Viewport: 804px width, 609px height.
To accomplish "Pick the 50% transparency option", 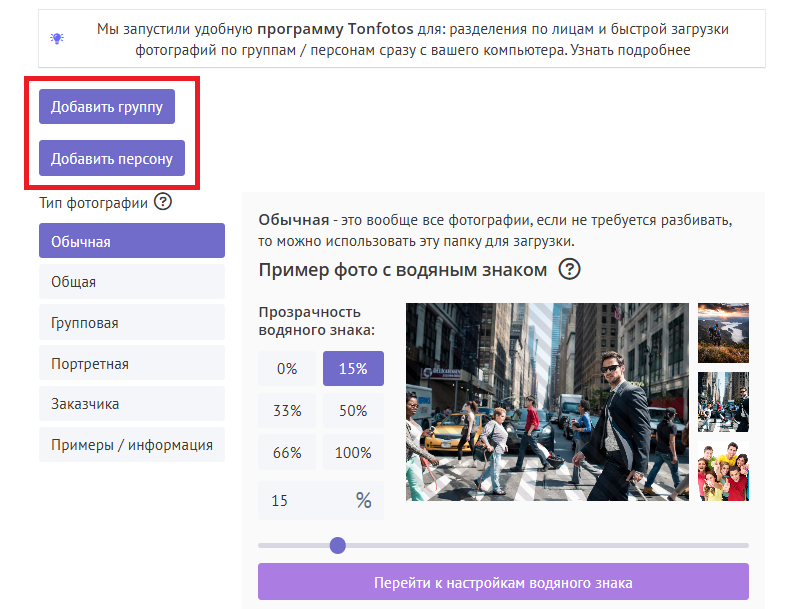I will tap(353, 410).
